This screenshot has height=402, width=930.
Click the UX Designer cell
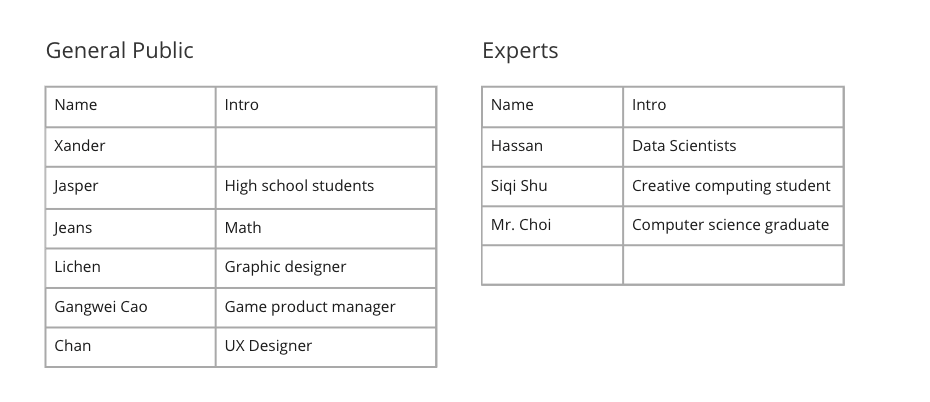[325, 346]
